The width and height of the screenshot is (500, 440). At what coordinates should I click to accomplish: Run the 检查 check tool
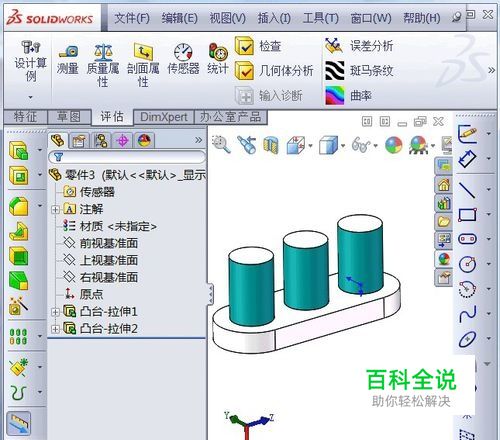click(258, 46)
